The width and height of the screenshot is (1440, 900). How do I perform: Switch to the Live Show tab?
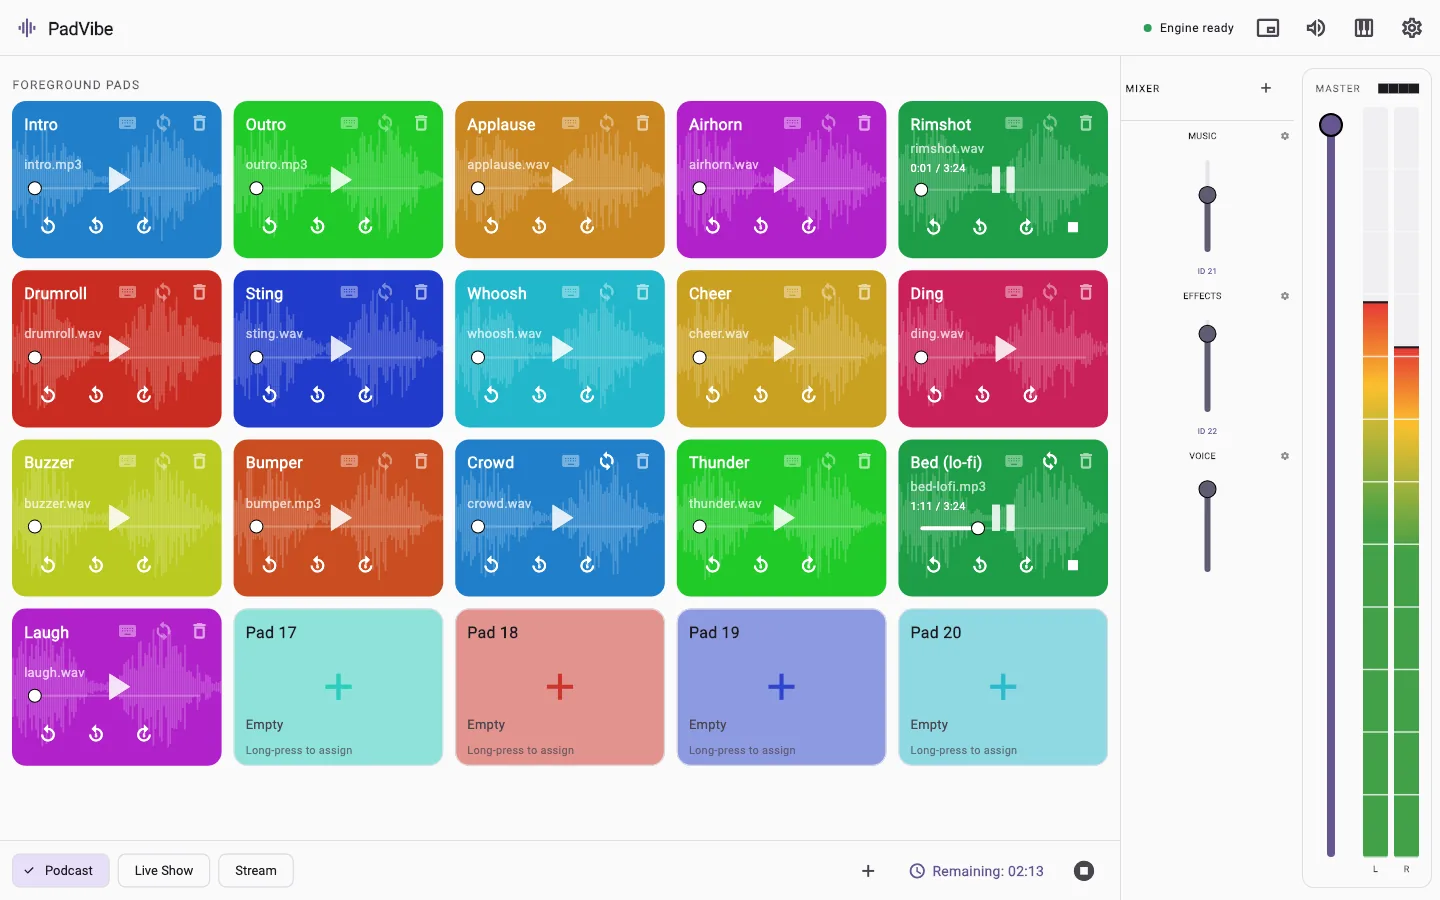click(x=164, y=871)
